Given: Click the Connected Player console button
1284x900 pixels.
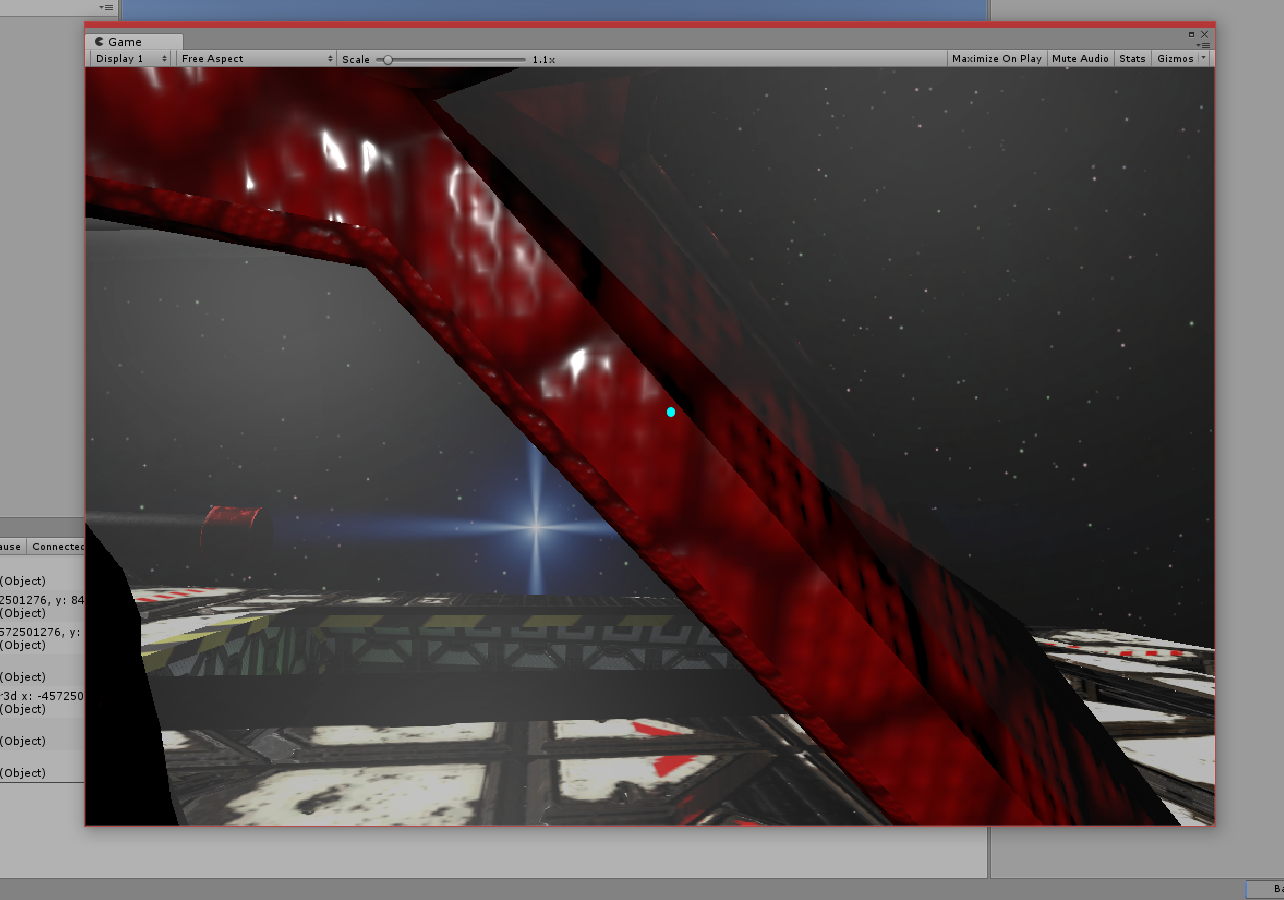Looking at the screenshot, I should [x=57, y=547].
